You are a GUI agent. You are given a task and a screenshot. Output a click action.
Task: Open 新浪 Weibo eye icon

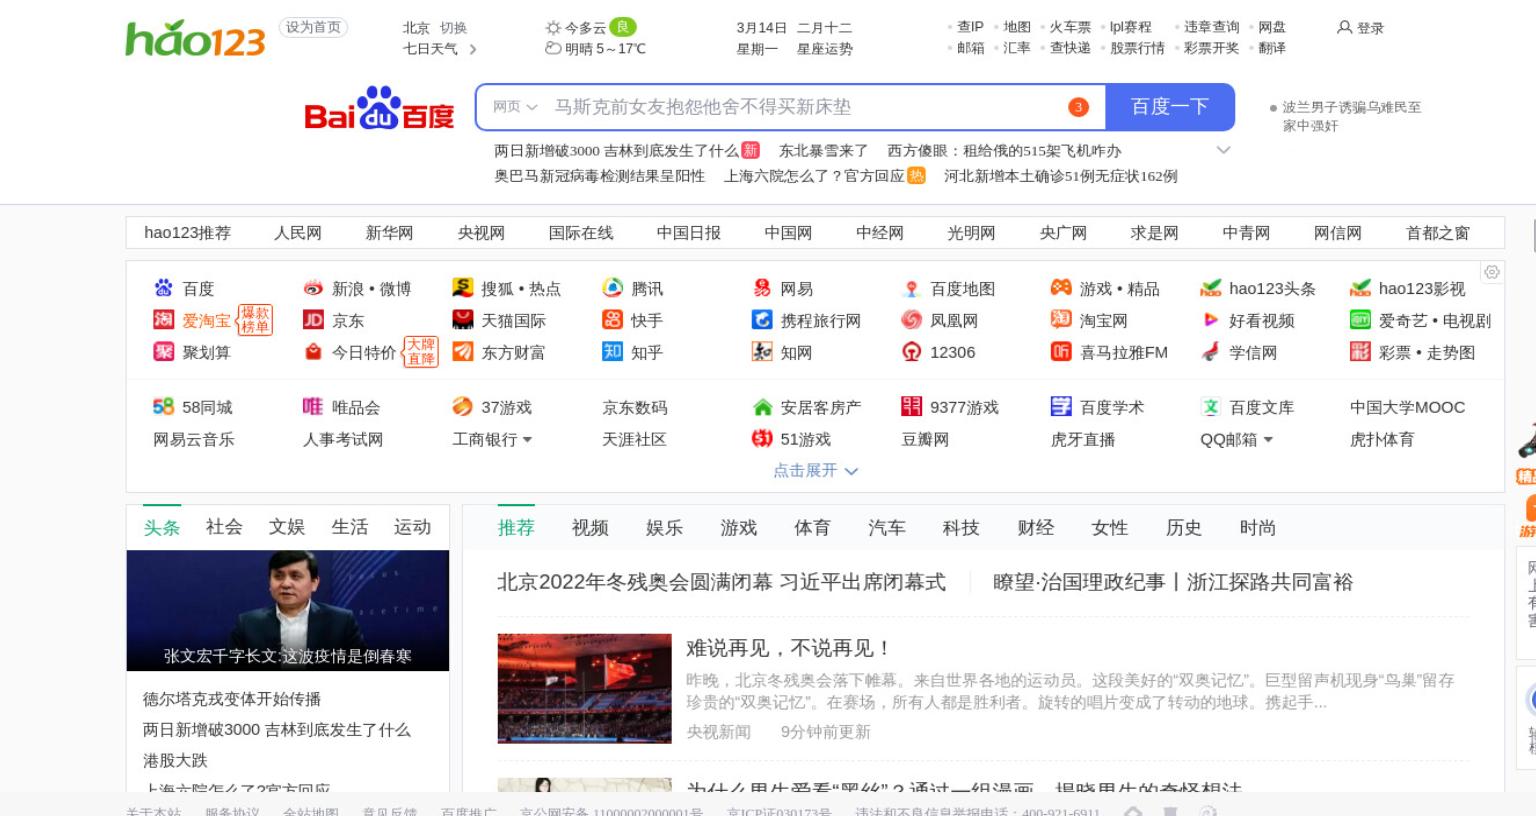[x=313, y=288]
